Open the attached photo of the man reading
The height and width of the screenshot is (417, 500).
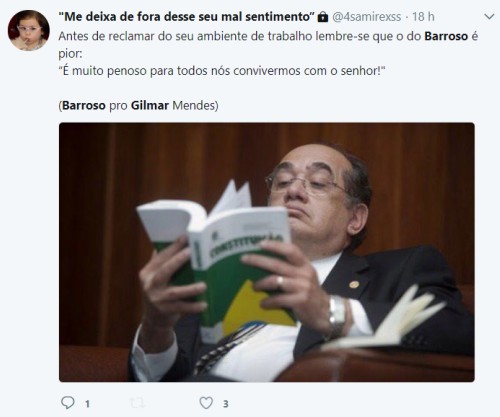267,252
